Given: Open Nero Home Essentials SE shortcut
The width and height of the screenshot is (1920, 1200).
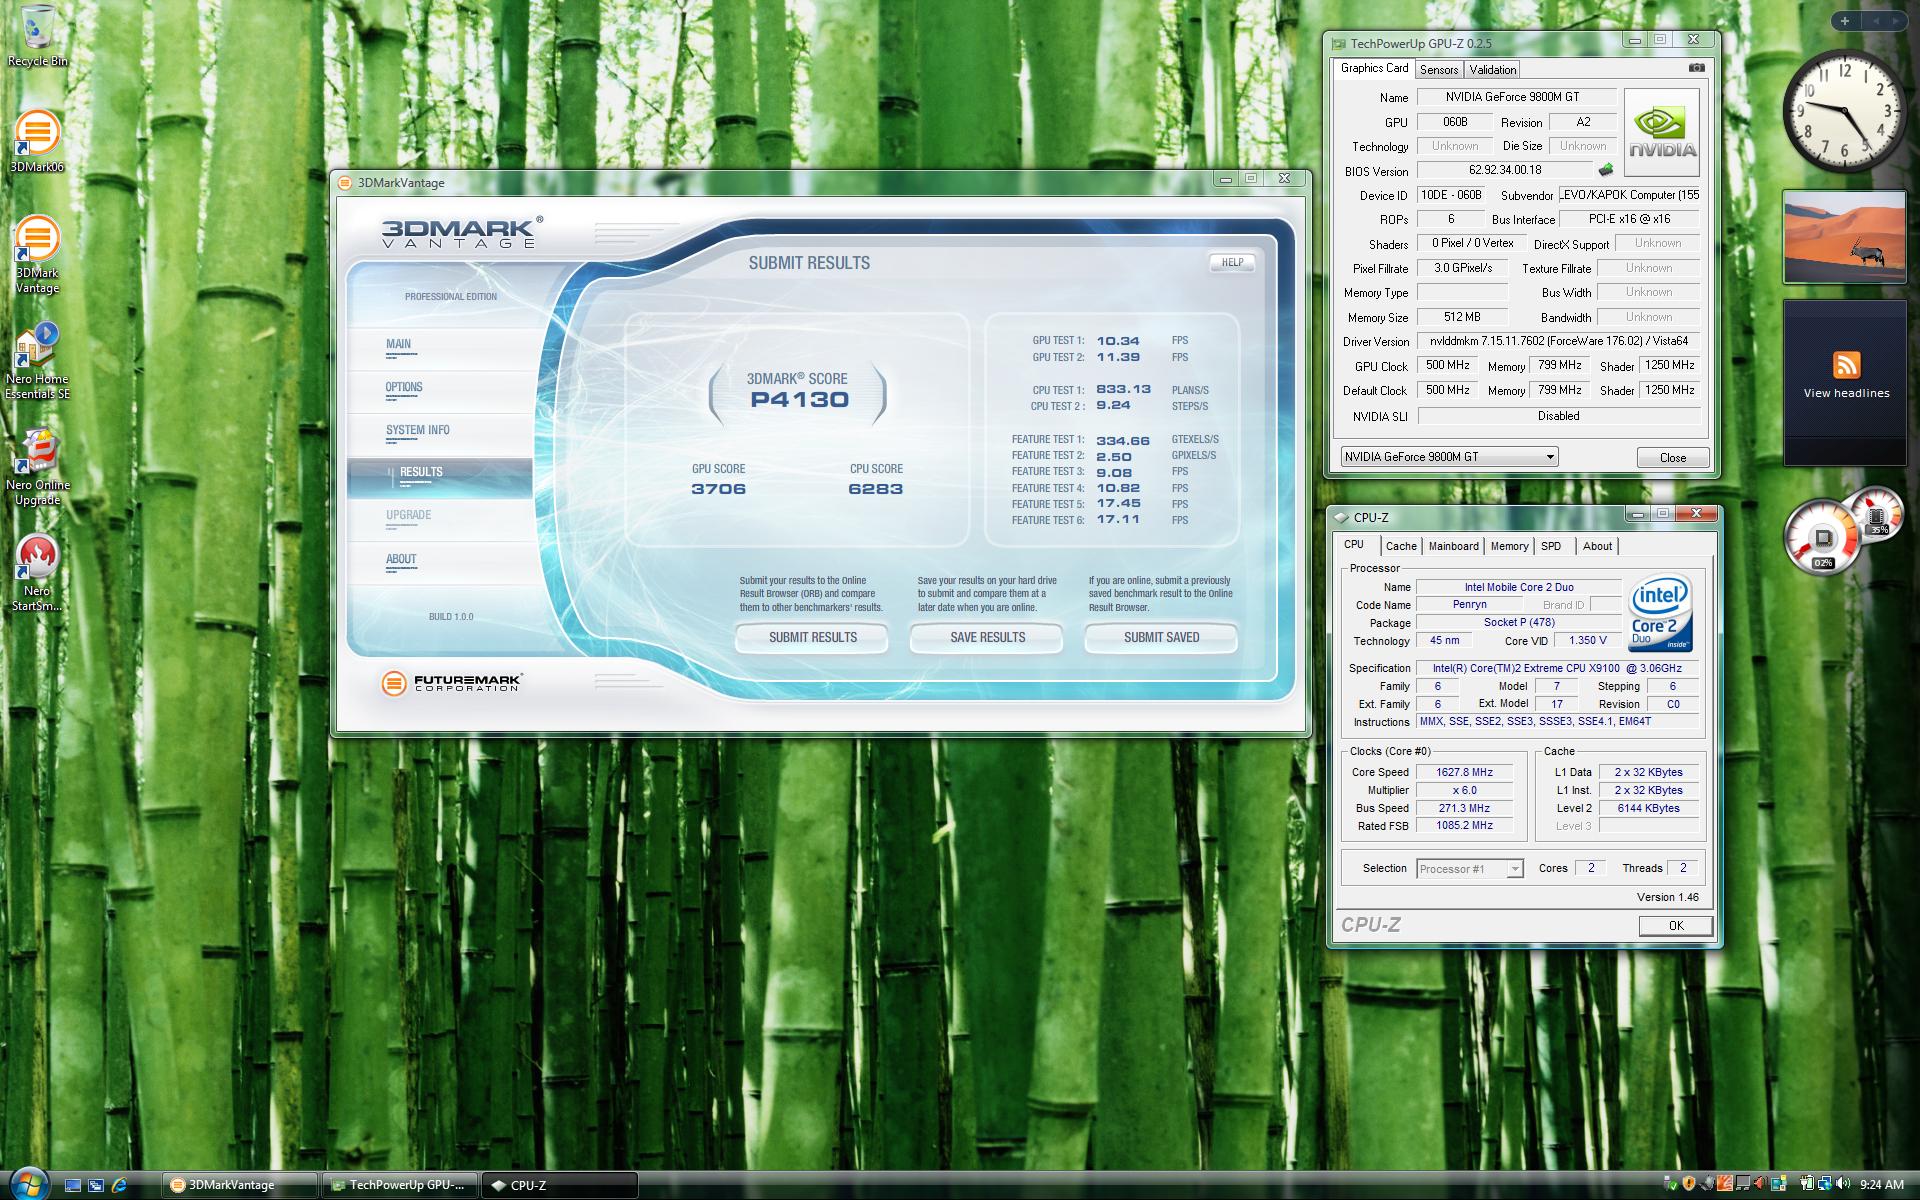Looking at the screenshot, I should (37, 360).
